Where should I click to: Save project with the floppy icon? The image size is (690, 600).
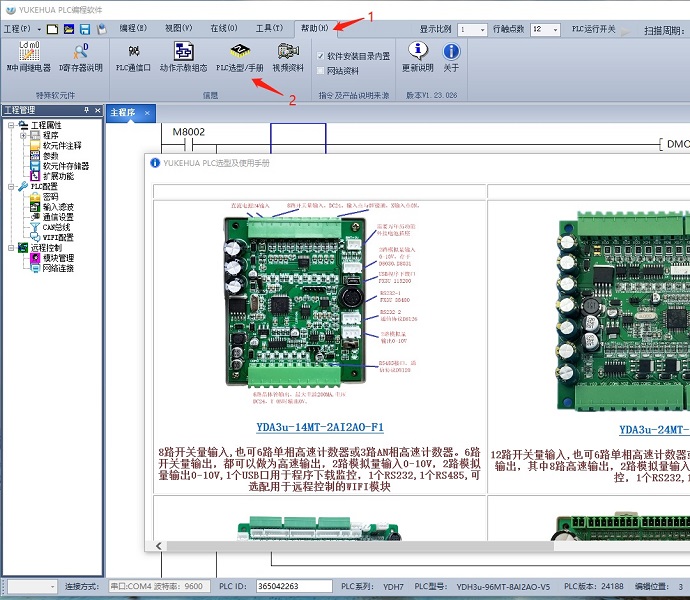(84, 29)
